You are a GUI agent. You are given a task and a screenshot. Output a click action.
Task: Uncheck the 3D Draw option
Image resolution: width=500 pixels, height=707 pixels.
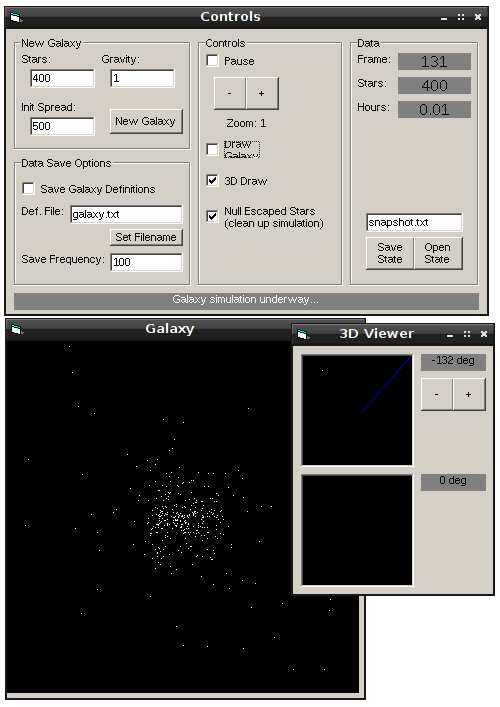[x=212, y=181]
